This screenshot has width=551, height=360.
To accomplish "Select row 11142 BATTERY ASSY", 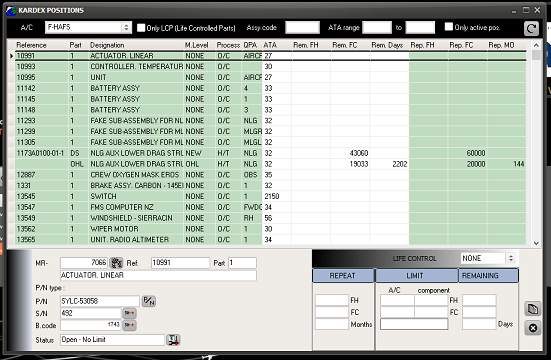I will click(271, 88).
